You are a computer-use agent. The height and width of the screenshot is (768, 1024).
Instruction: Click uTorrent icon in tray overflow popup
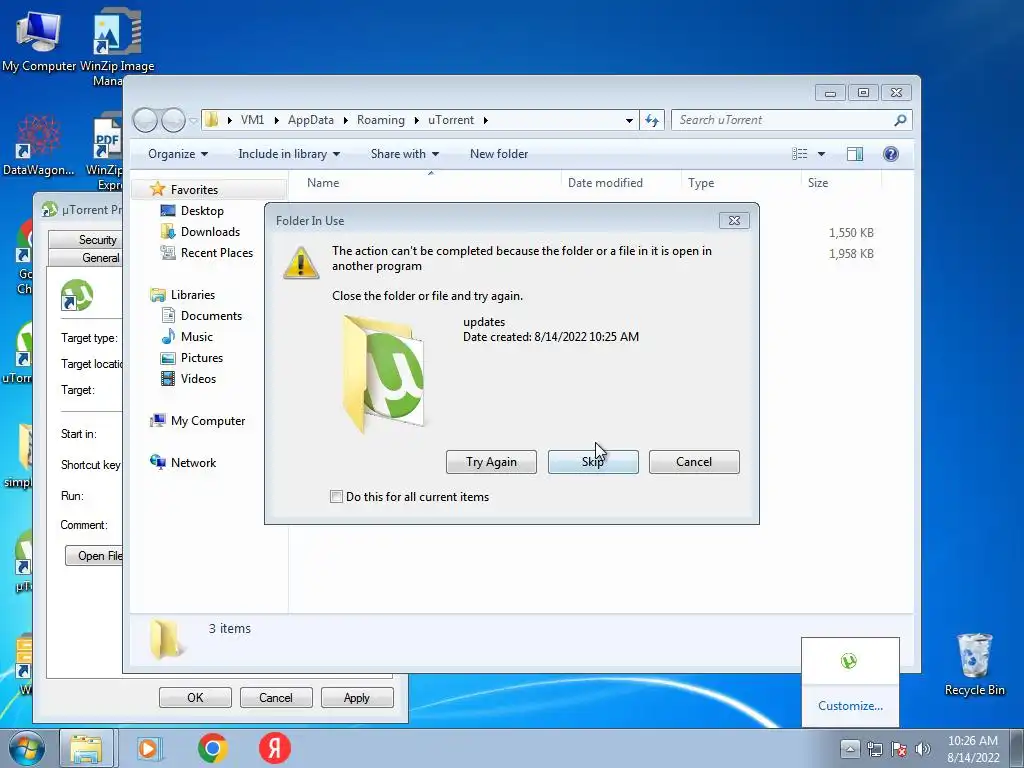coord(849,661)
